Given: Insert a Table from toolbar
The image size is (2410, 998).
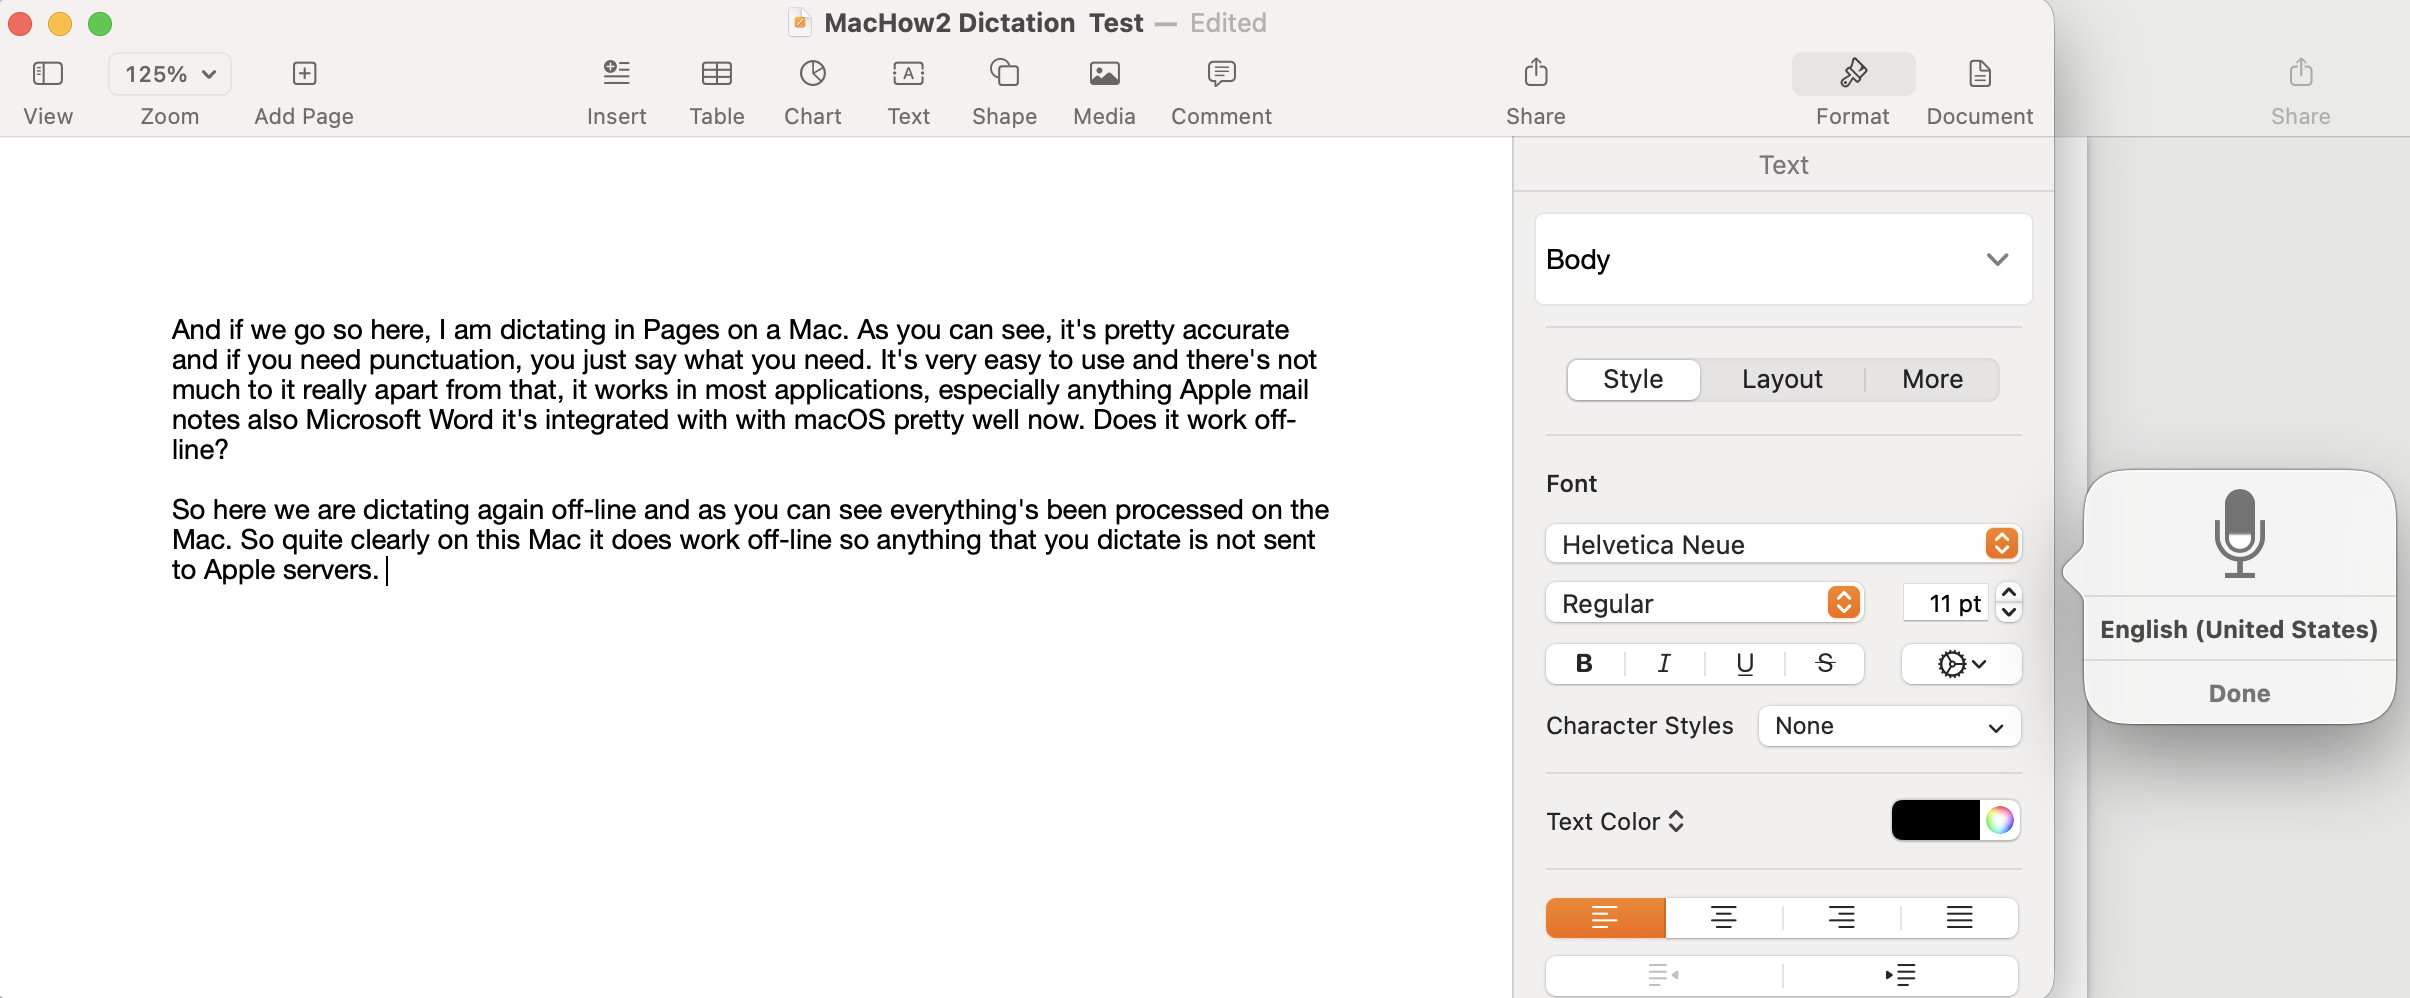Looking at the screenshot, I should pos(717,73).
